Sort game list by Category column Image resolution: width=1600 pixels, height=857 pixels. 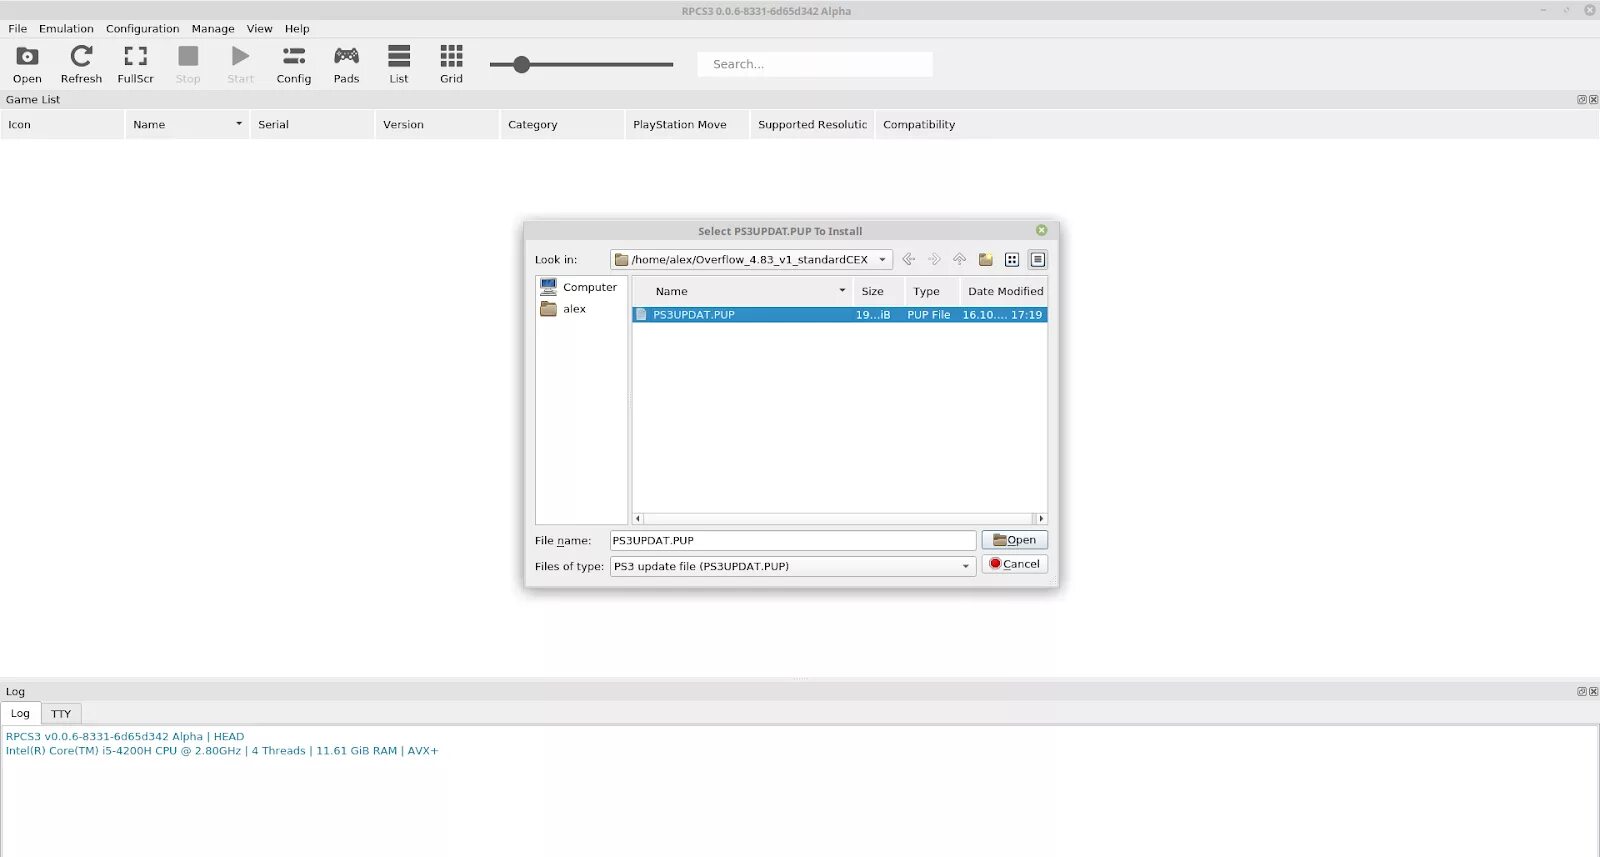coord(562,125)
